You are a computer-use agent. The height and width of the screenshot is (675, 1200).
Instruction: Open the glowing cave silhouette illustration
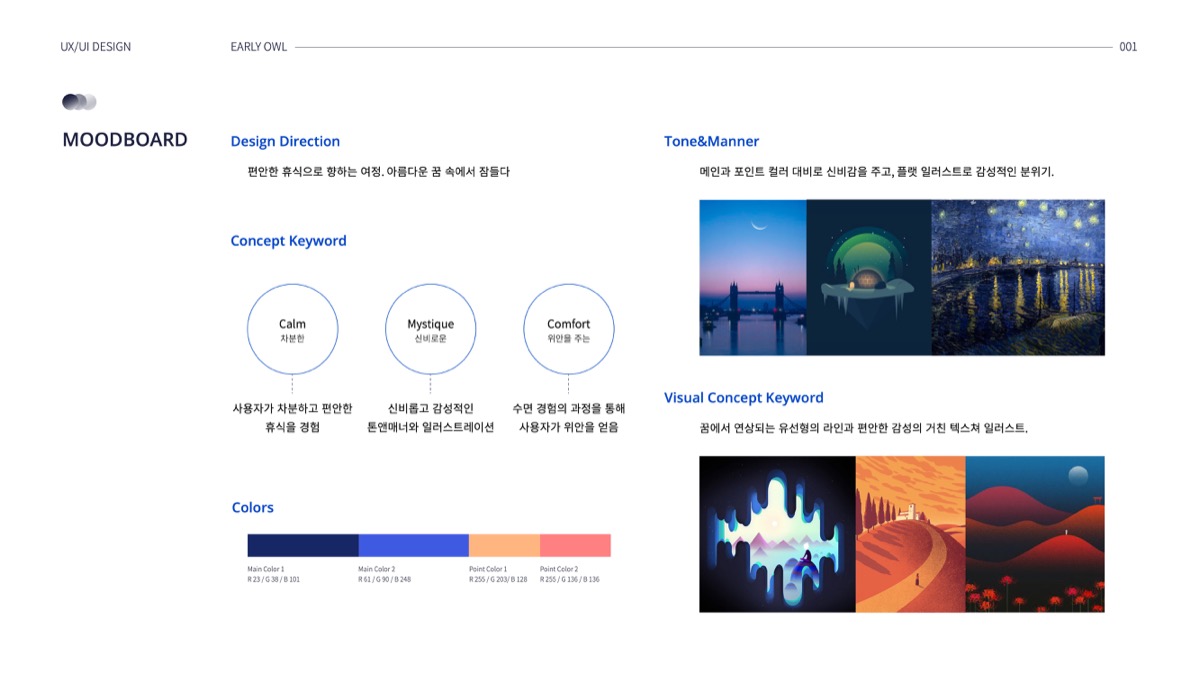tap(777, 534)
